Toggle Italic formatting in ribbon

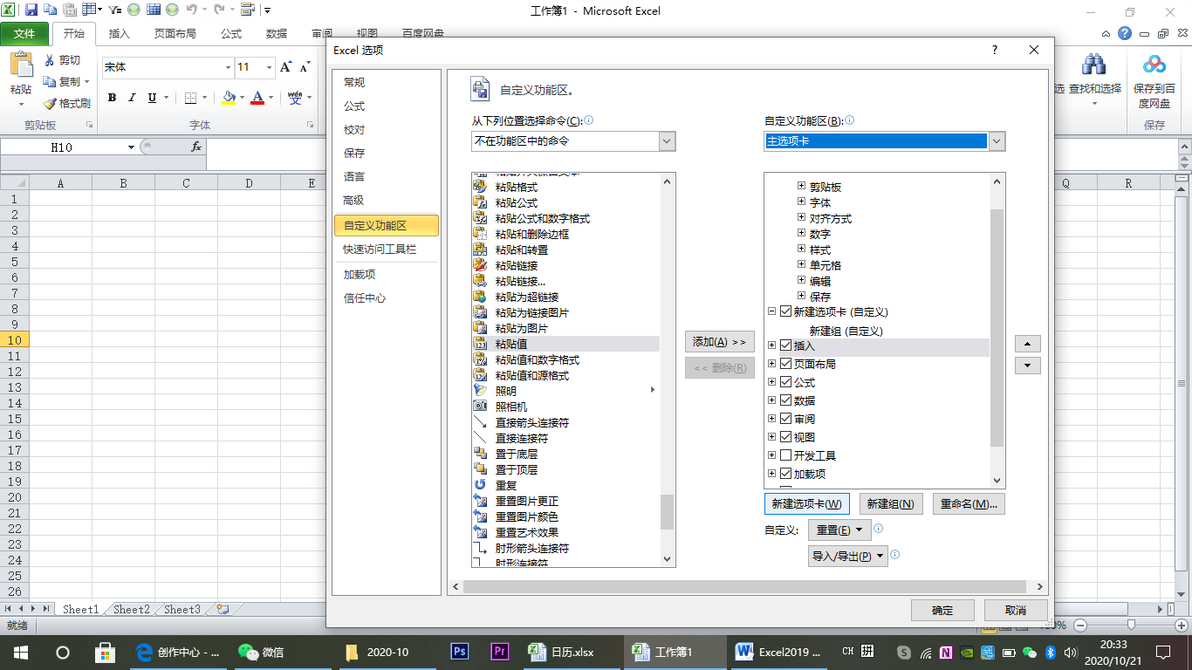pyautogui.click(x=132, y=97)
